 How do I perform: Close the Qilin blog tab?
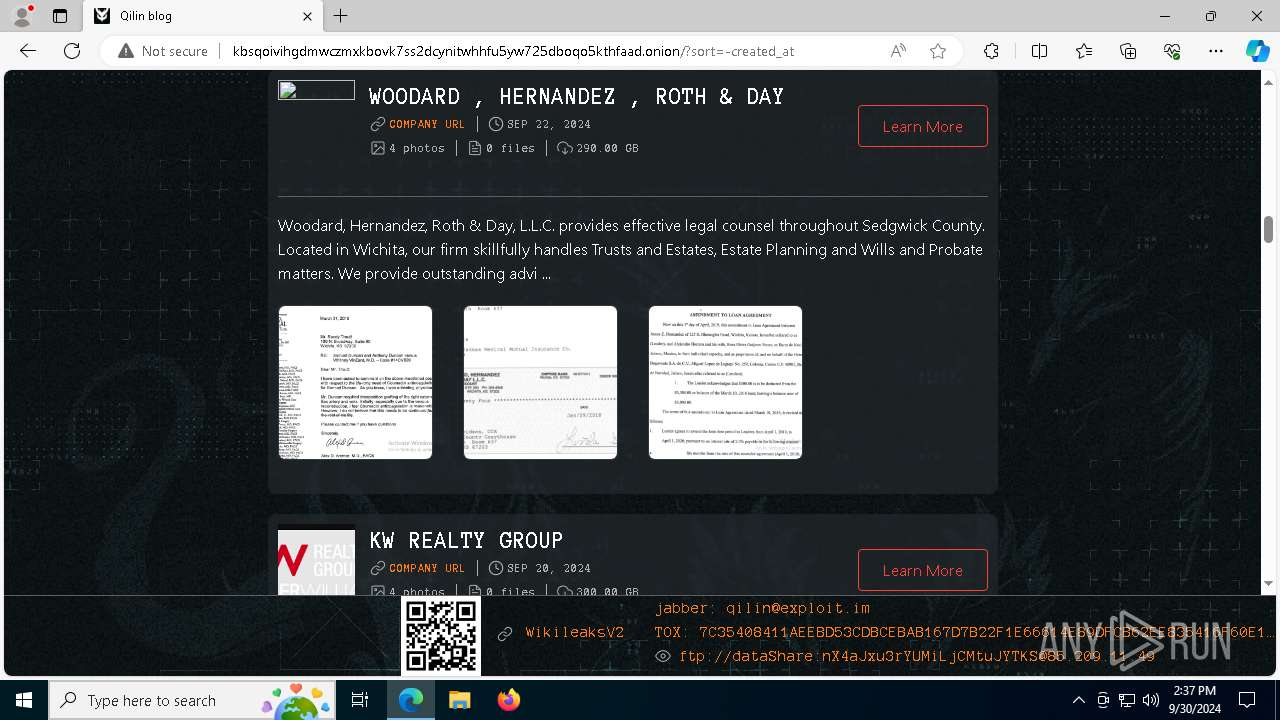pyautogui.click(x=308, y=16)
